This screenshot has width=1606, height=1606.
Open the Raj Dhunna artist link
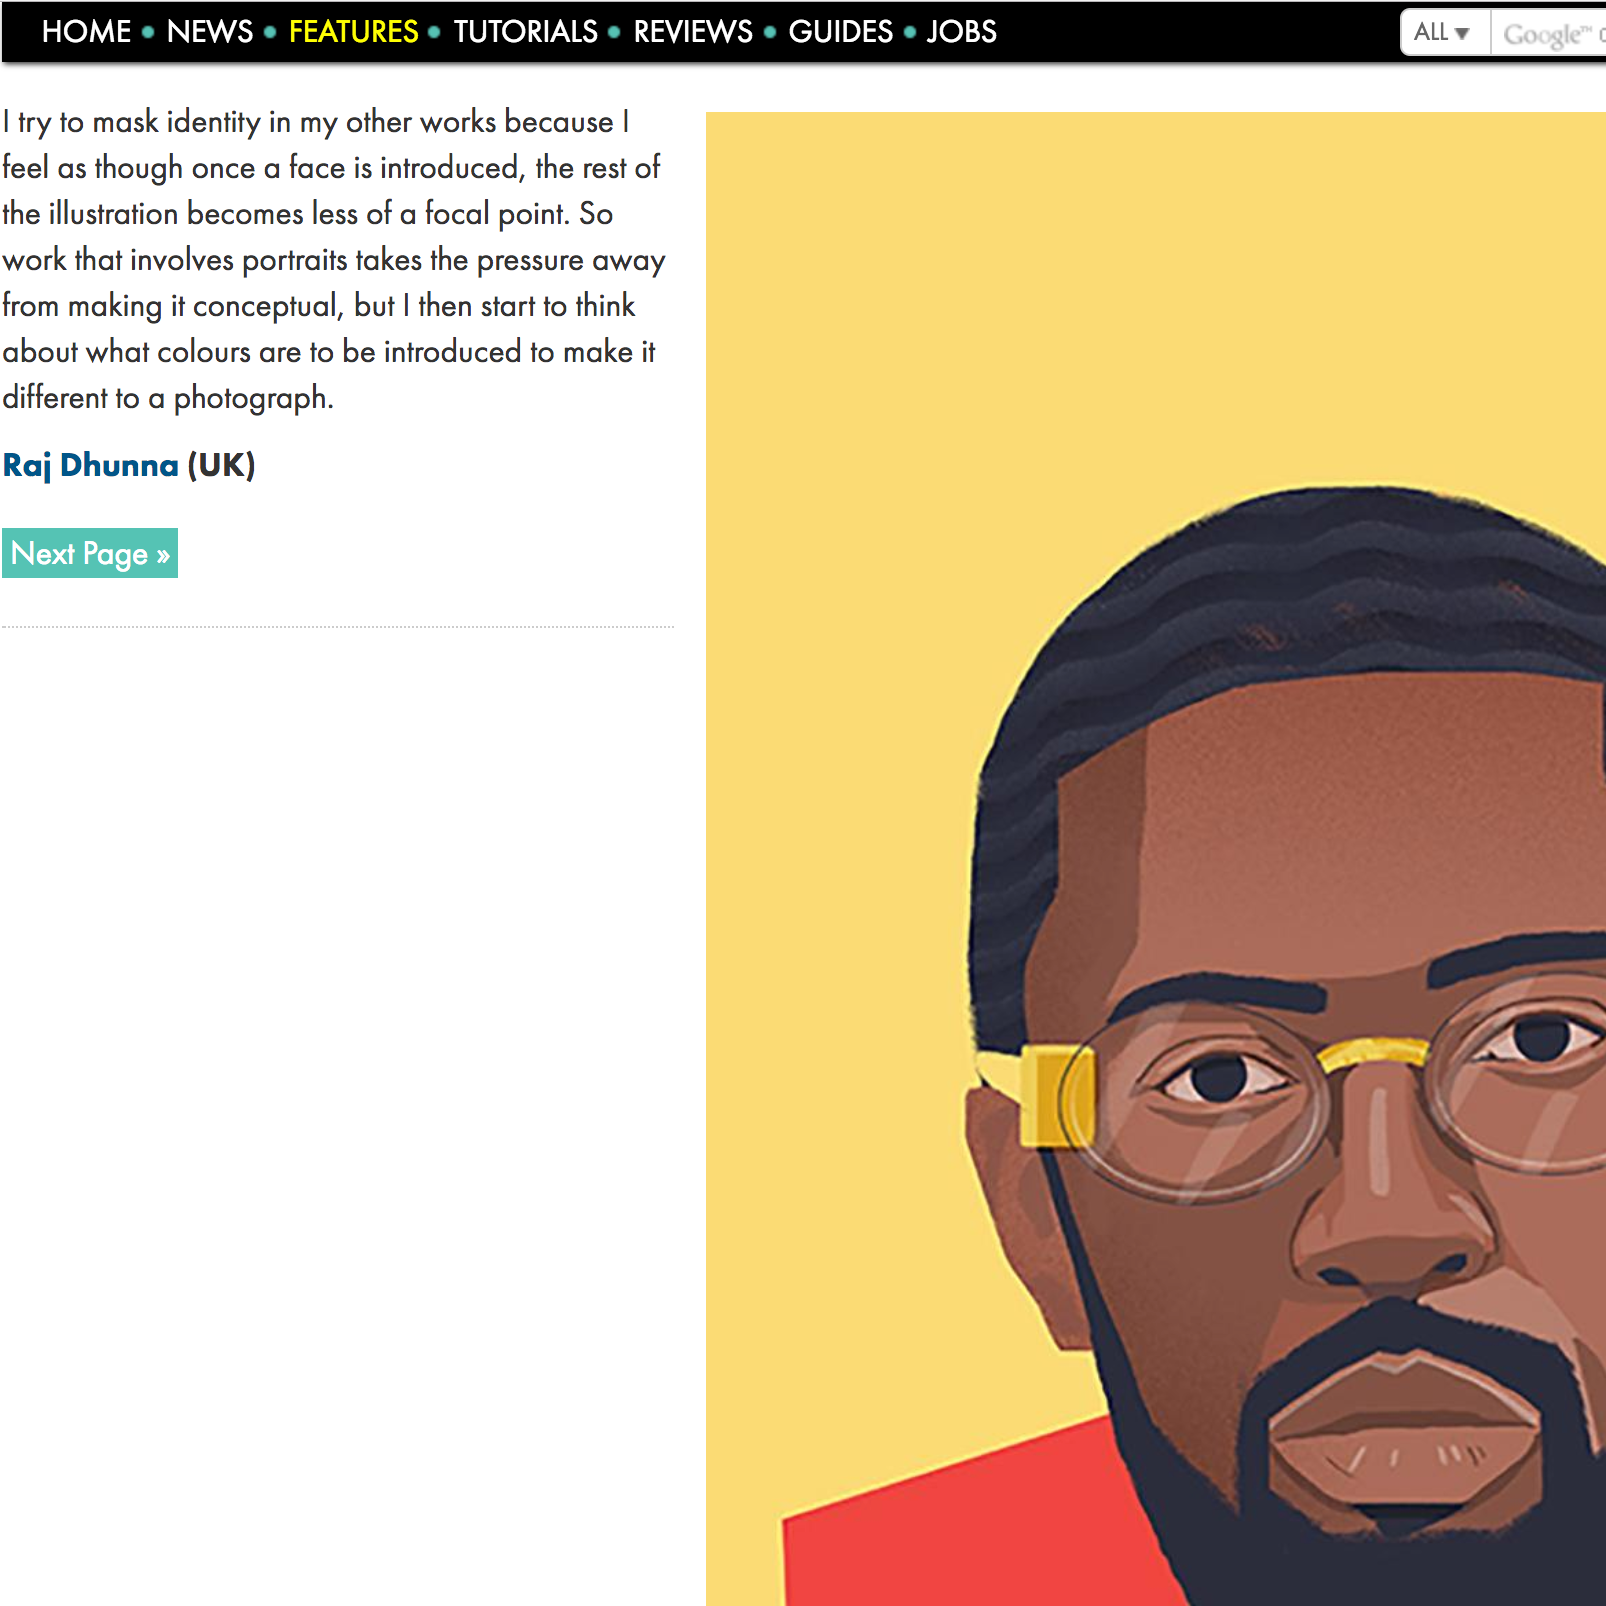[90, 466]
